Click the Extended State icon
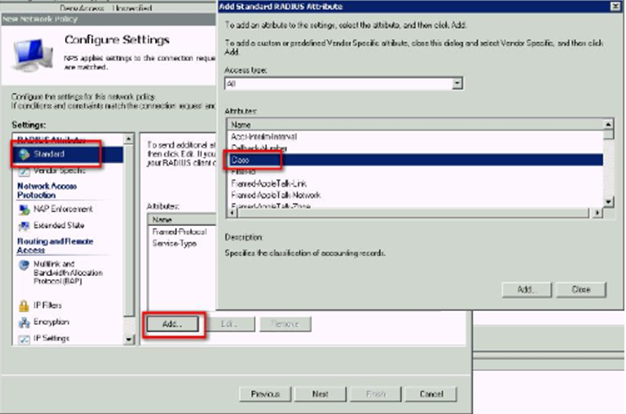This screenshot has height=414, width=626. click(x=24, y=226)
